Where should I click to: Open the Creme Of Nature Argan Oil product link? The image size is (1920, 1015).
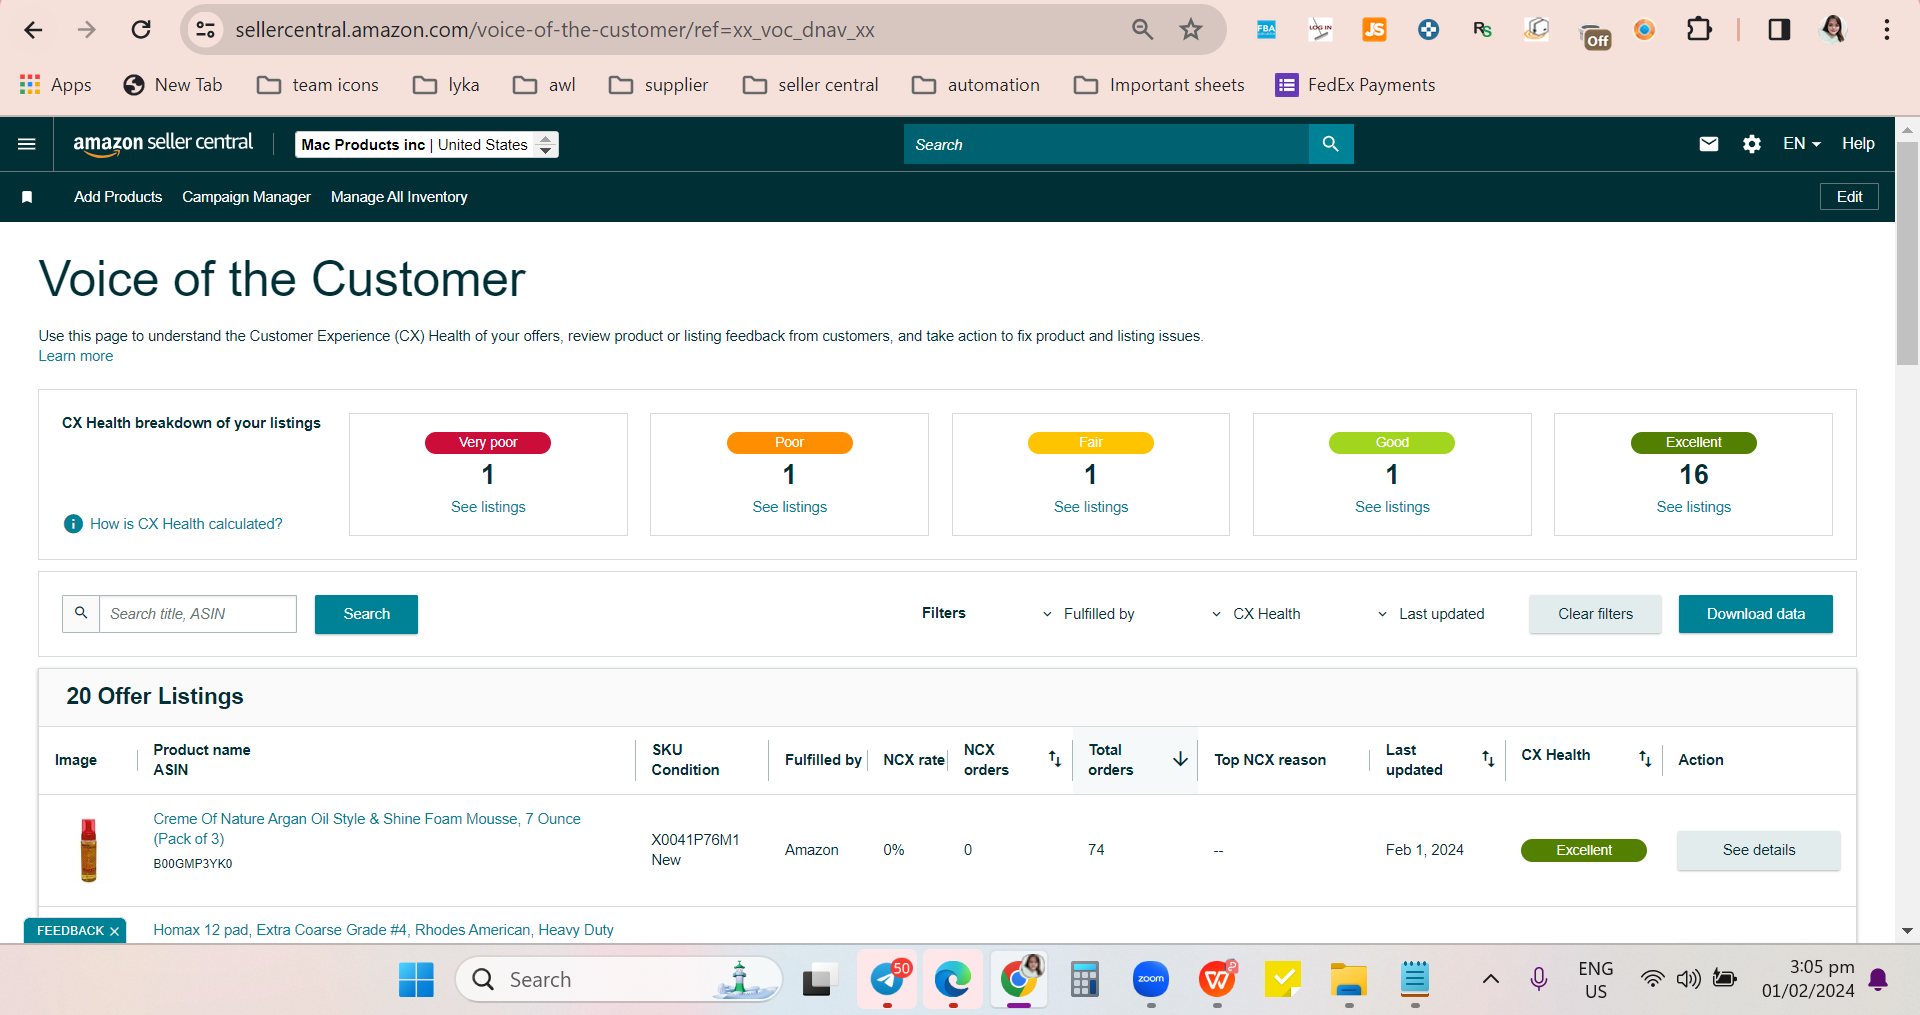coord(367,829)
